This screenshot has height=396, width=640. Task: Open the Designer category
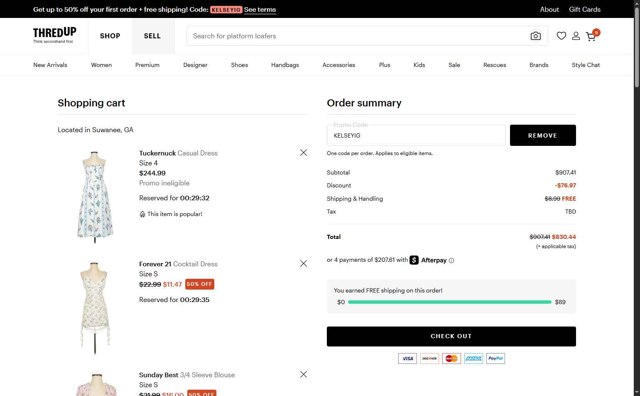pos(195,65)
